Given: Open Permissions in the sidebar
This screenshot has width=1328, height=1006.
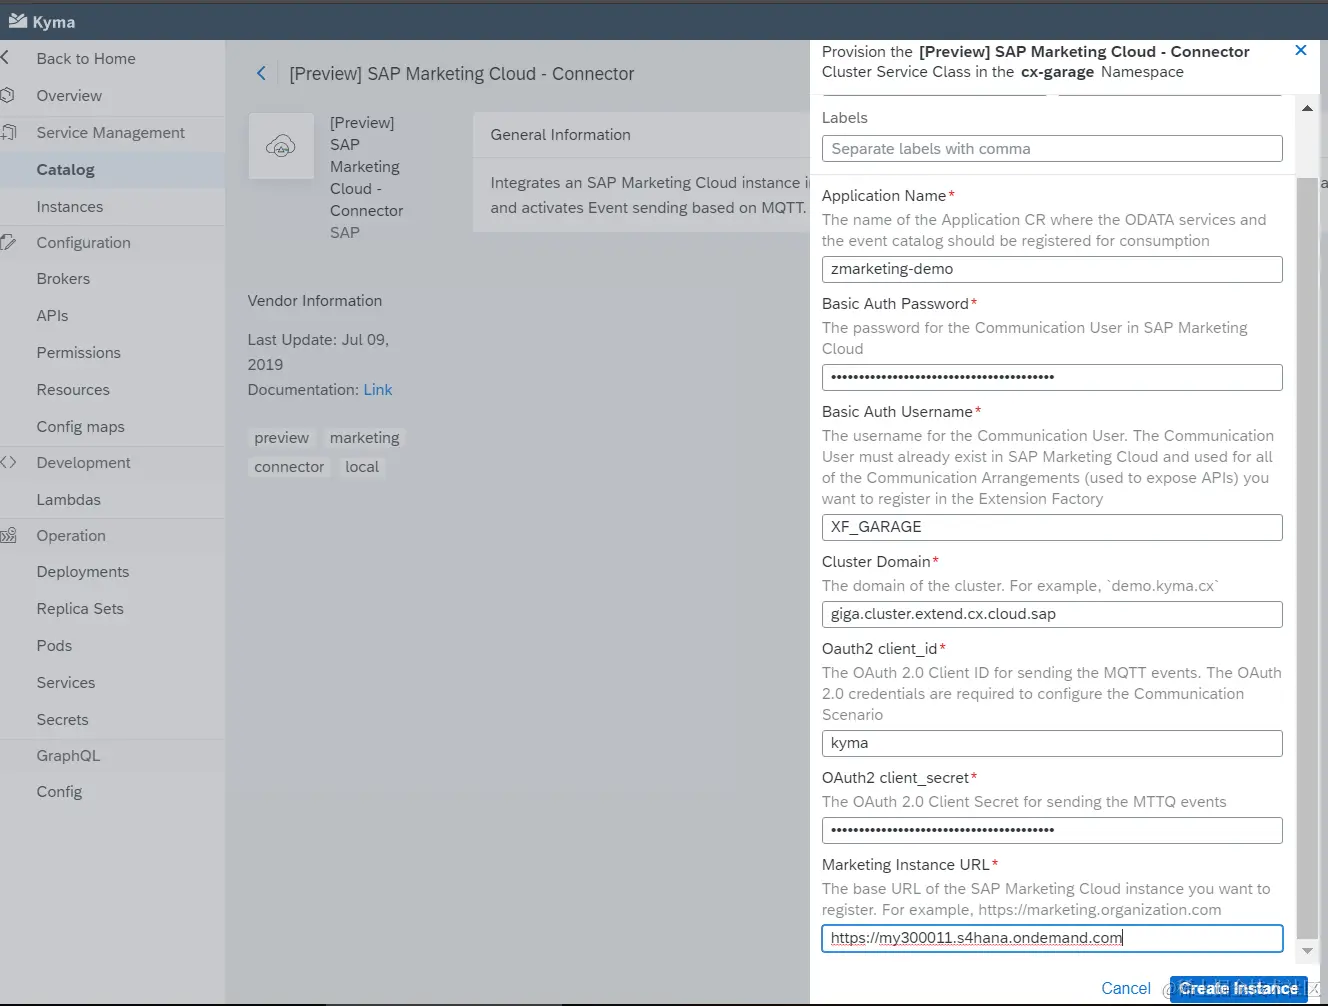Looking at the screenshot, I should [x=78, y=352].
